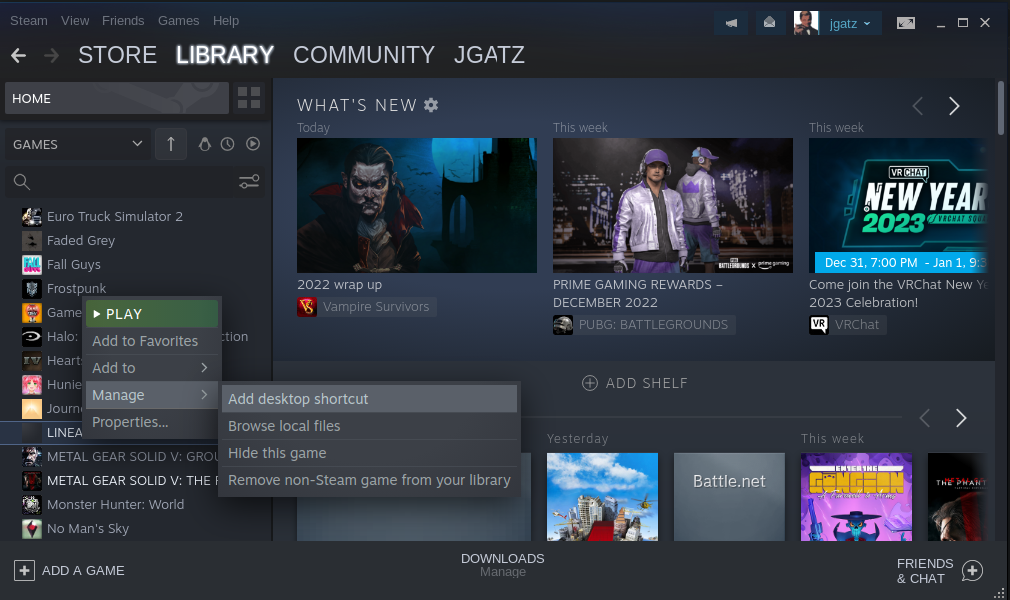1010x600 pixels.
Task: Show previous What's New items arrow
Action: [x=918, y=106]
